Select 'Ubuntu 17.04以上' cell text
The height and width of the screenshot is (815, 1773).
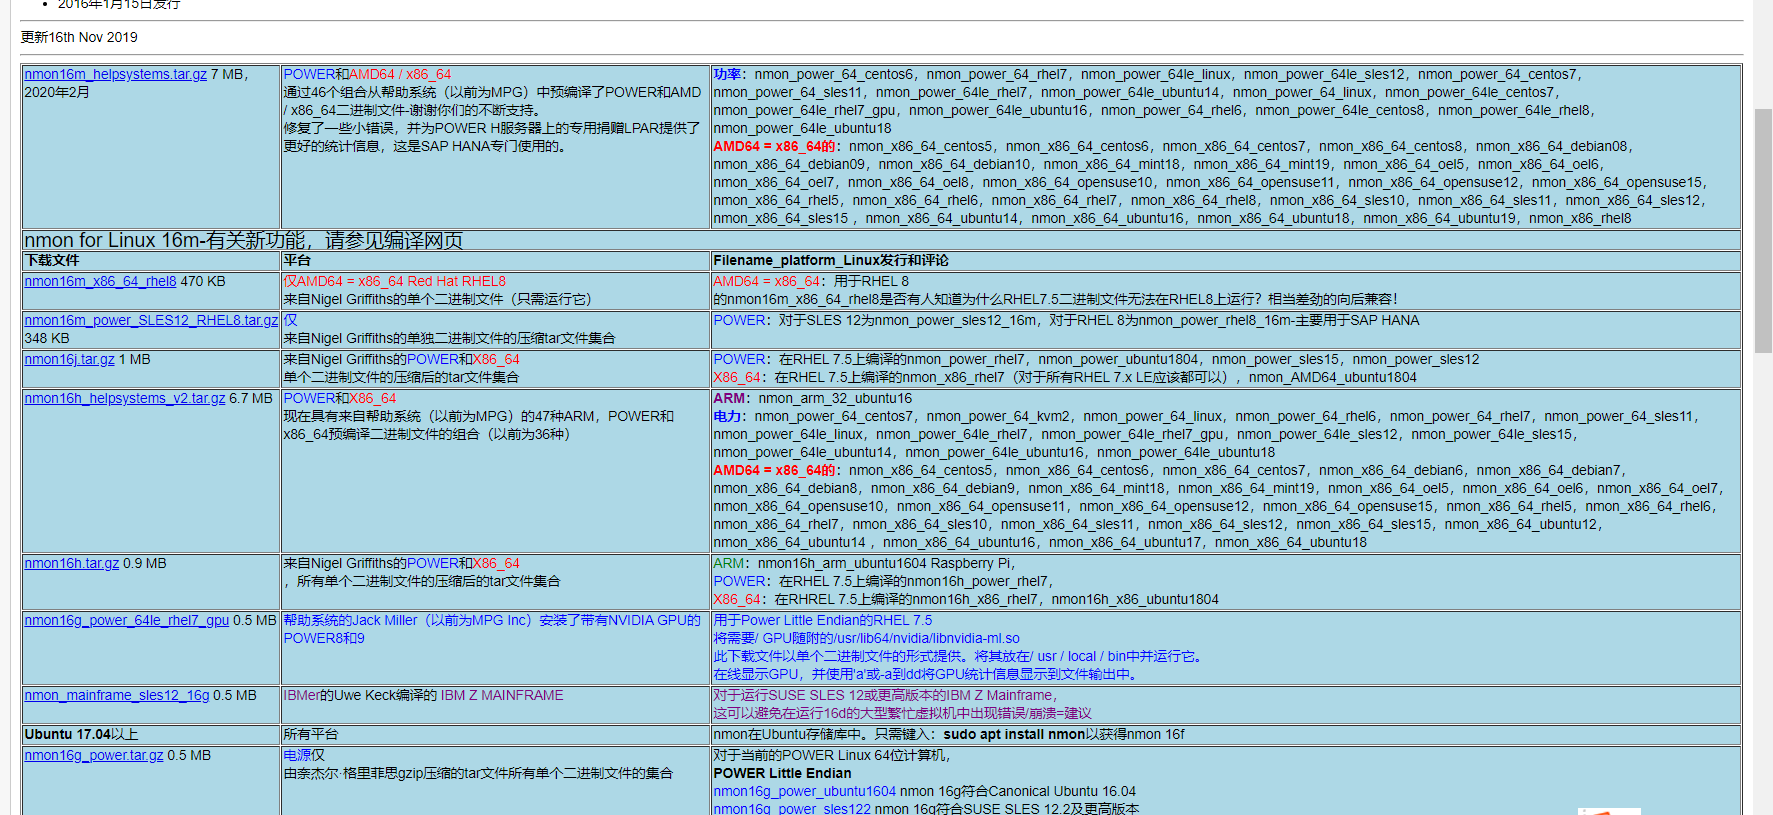click(x=81, y=734)
